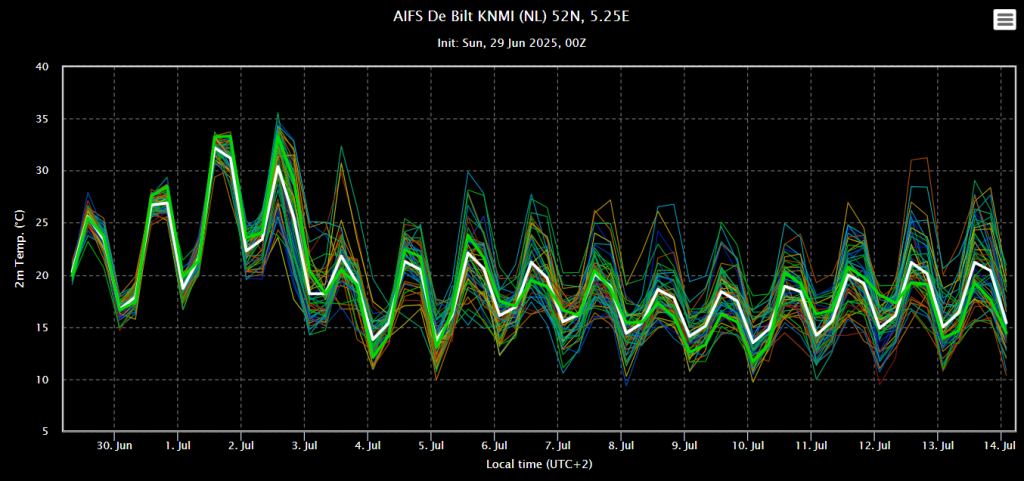The width and height of the screenshot is (1024, 481).
Task: Click the '13. Jul' x-axis label
Action: coord(938,446)
